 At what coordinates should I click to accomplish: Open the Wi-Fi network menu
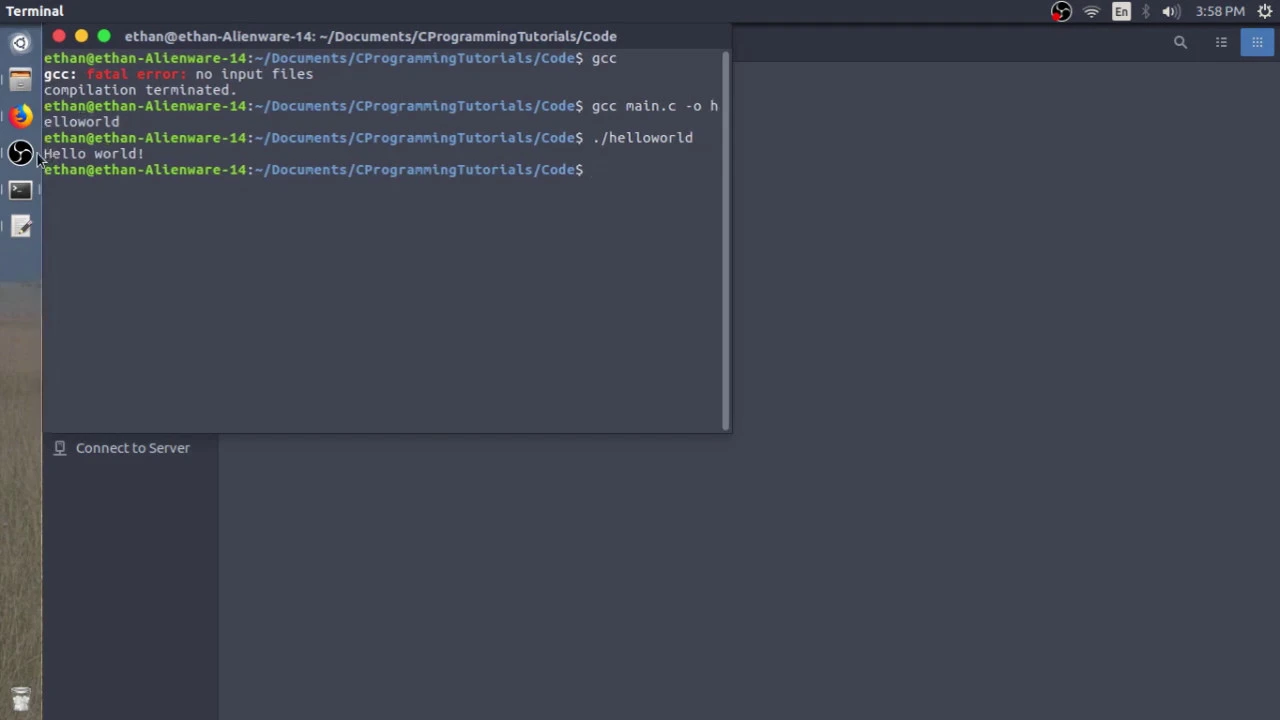point(1092,12)
